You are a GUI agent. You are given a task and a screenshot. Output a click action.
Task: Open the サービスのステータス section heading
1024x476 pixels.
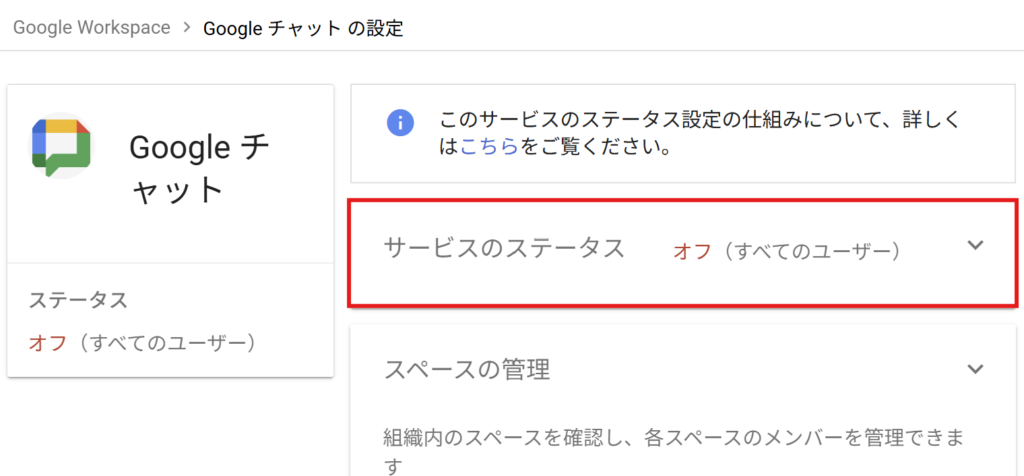tap(505, 248)
